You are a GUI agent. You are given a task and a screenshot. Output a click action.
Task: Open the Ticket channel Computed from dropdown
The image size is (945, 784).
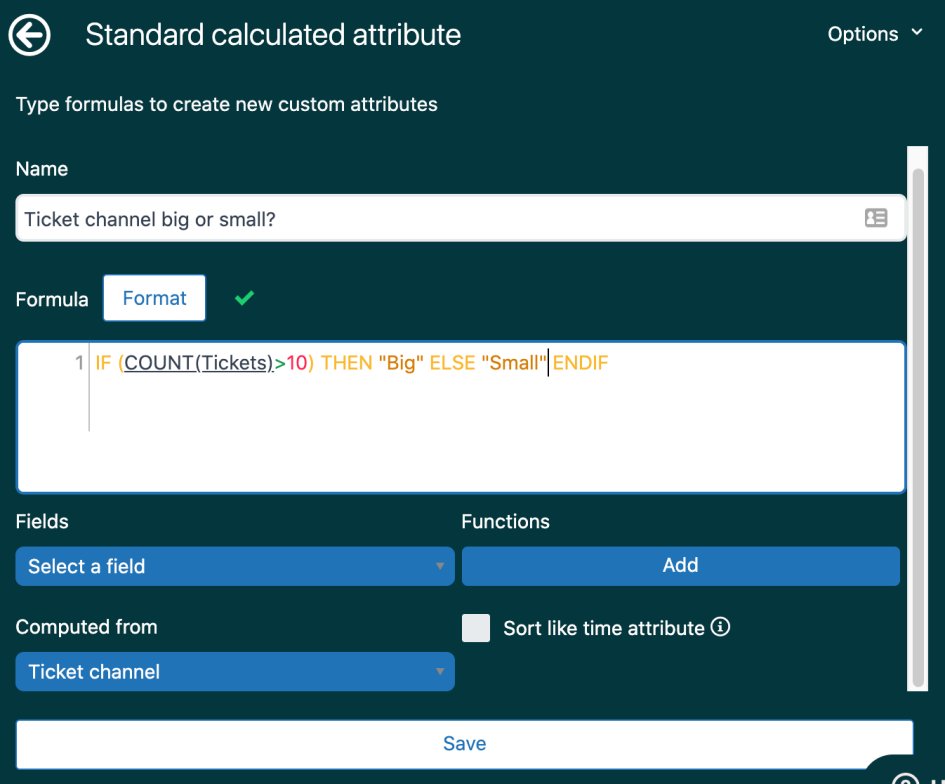(235, 671)
